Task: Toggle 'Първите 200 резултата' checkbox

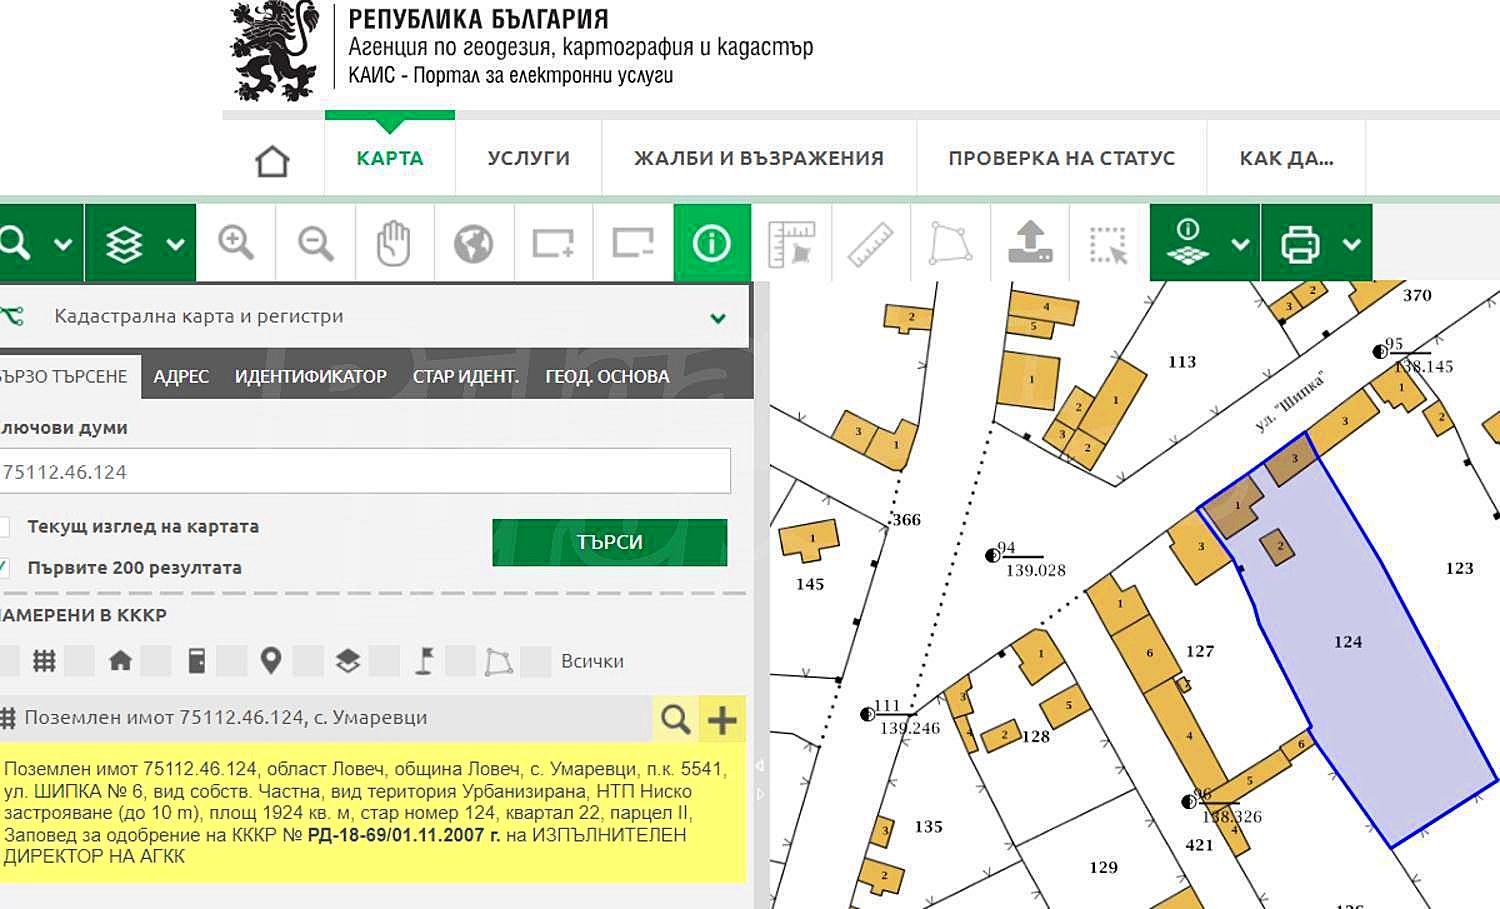Action: point(5,568)
